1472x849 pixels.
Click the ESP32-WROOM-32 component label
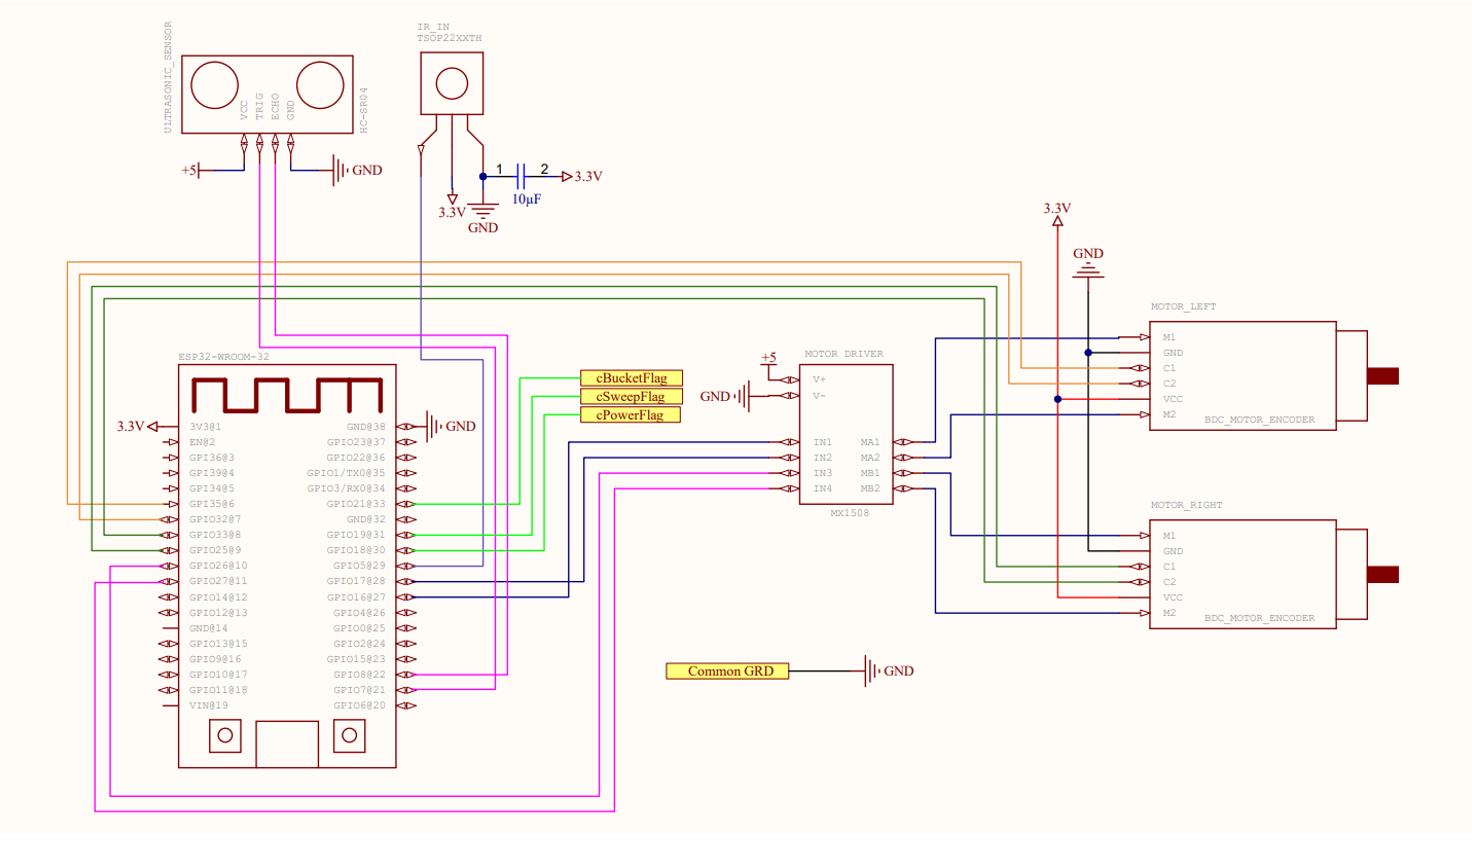pos(224,357)
